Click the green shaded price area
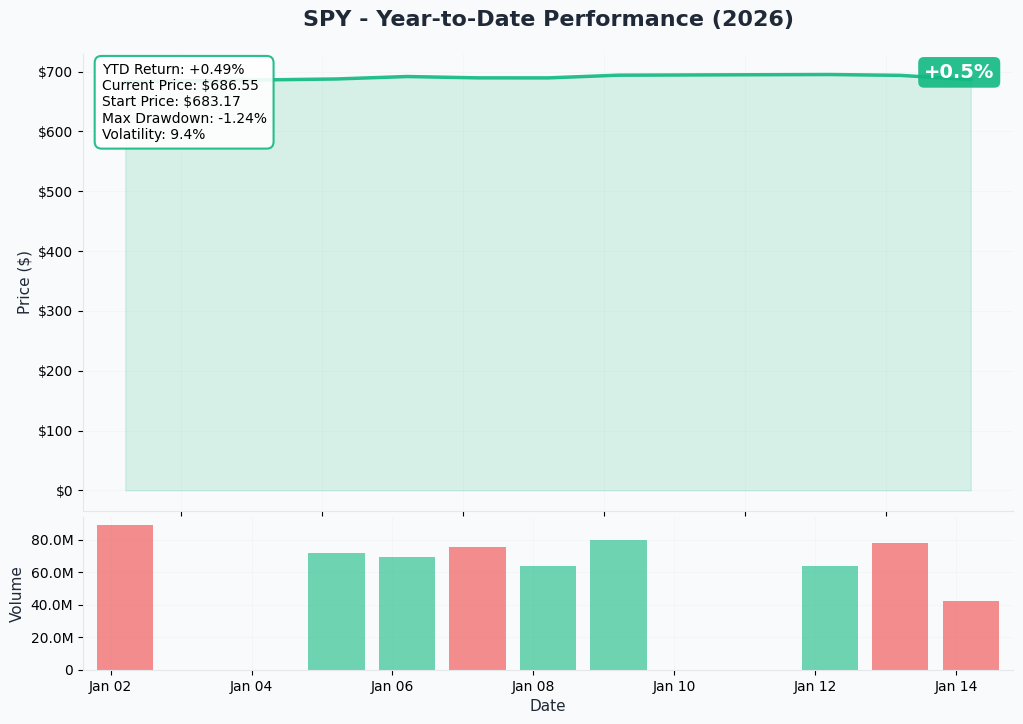The image size is (1023, 724). [x=548, y=284]
